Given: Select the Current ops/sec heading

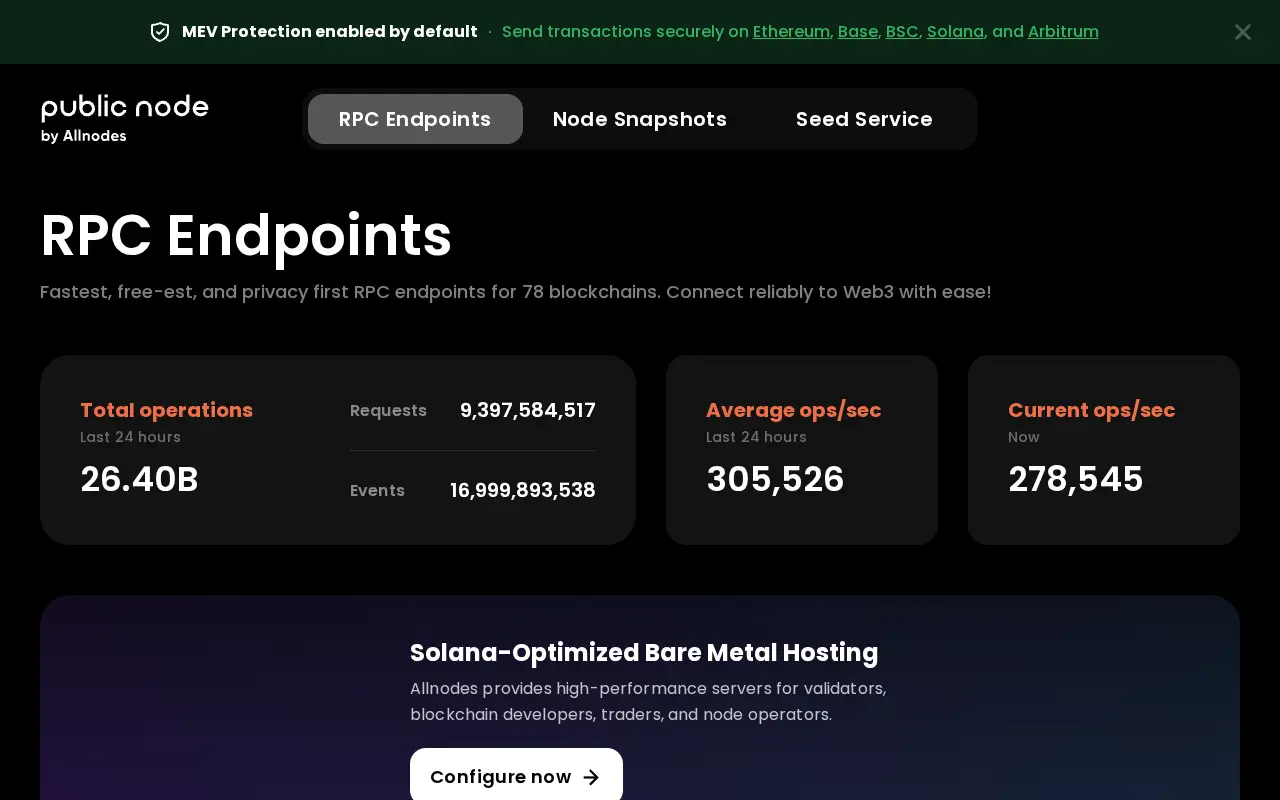Looking at the screenshot, I should tap(1091, 410).
